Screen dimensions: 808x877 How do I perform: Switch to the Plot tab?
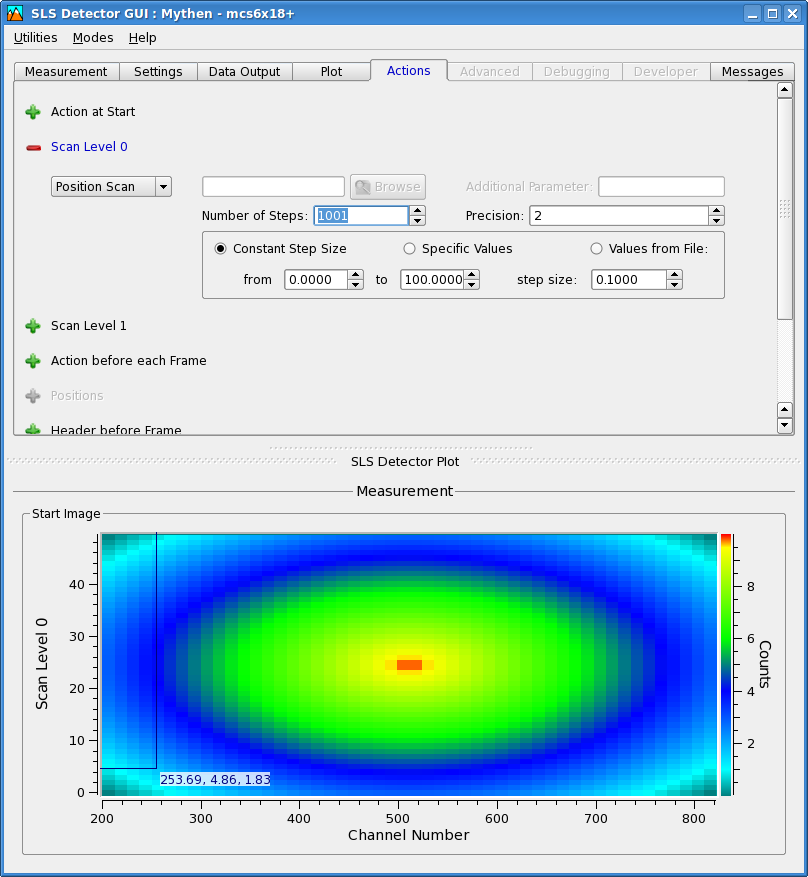click(331, 72)
